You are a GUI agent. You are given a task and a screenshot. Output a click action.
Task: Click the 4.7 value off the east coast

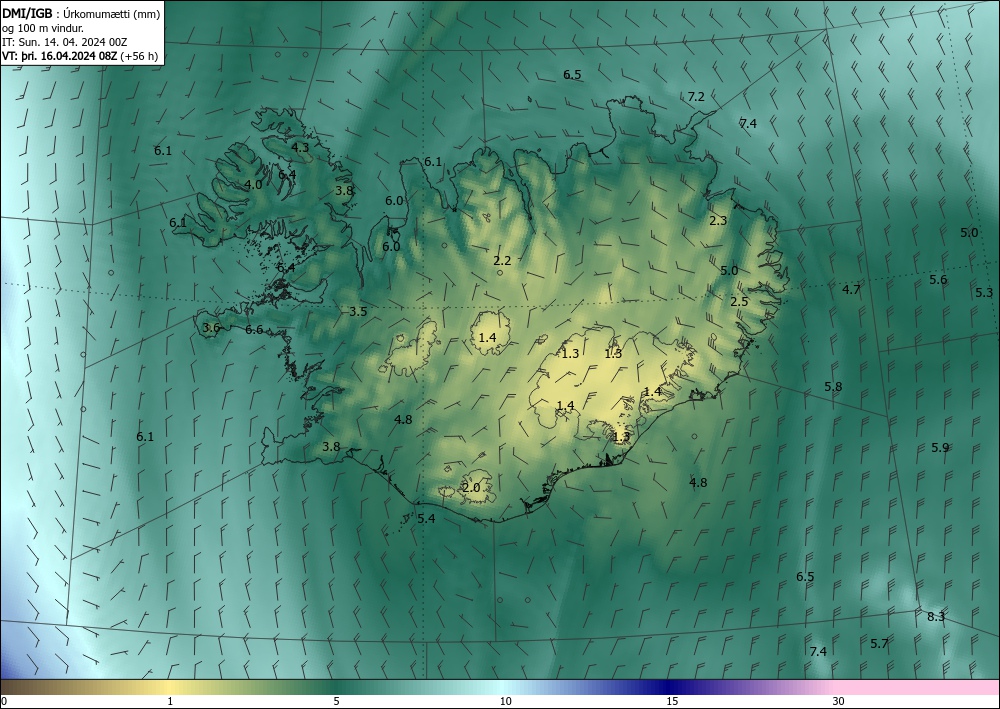pos(851,289)
